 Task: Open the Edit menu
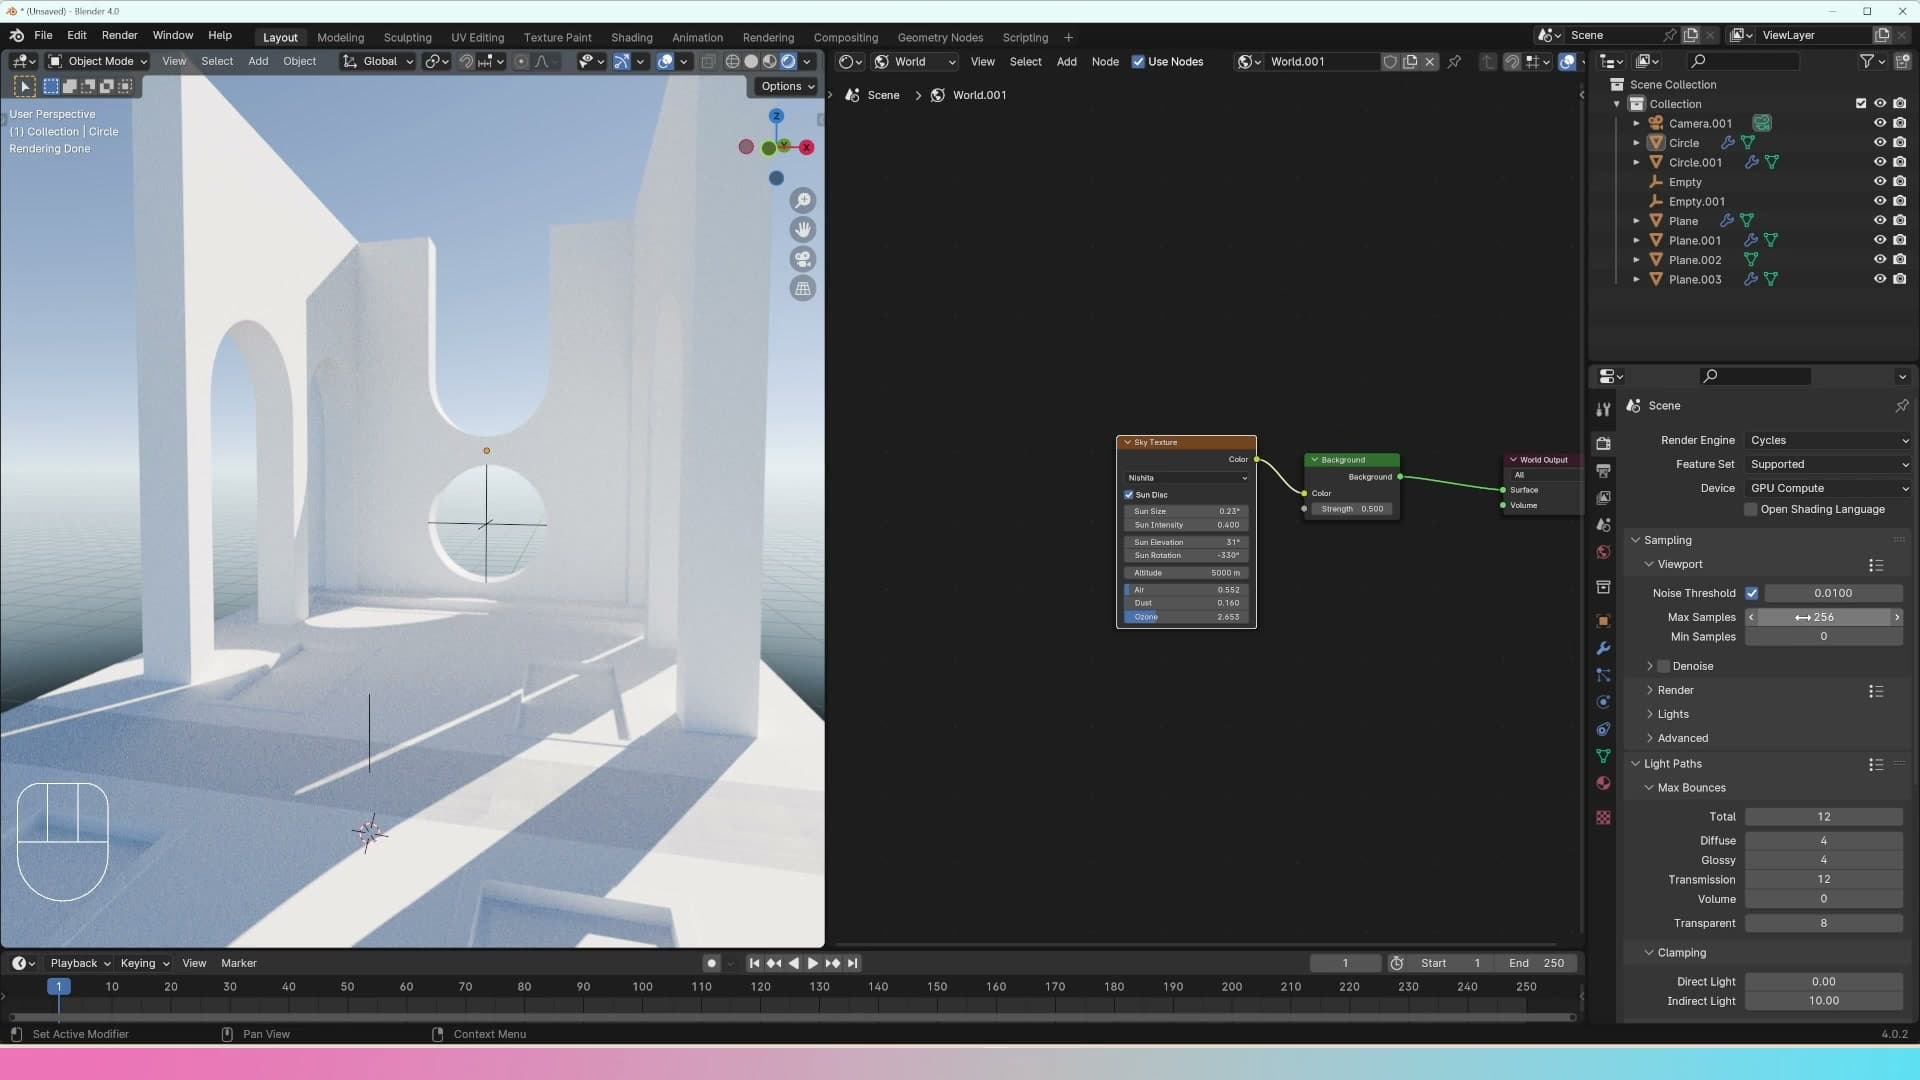coord(77,35)
